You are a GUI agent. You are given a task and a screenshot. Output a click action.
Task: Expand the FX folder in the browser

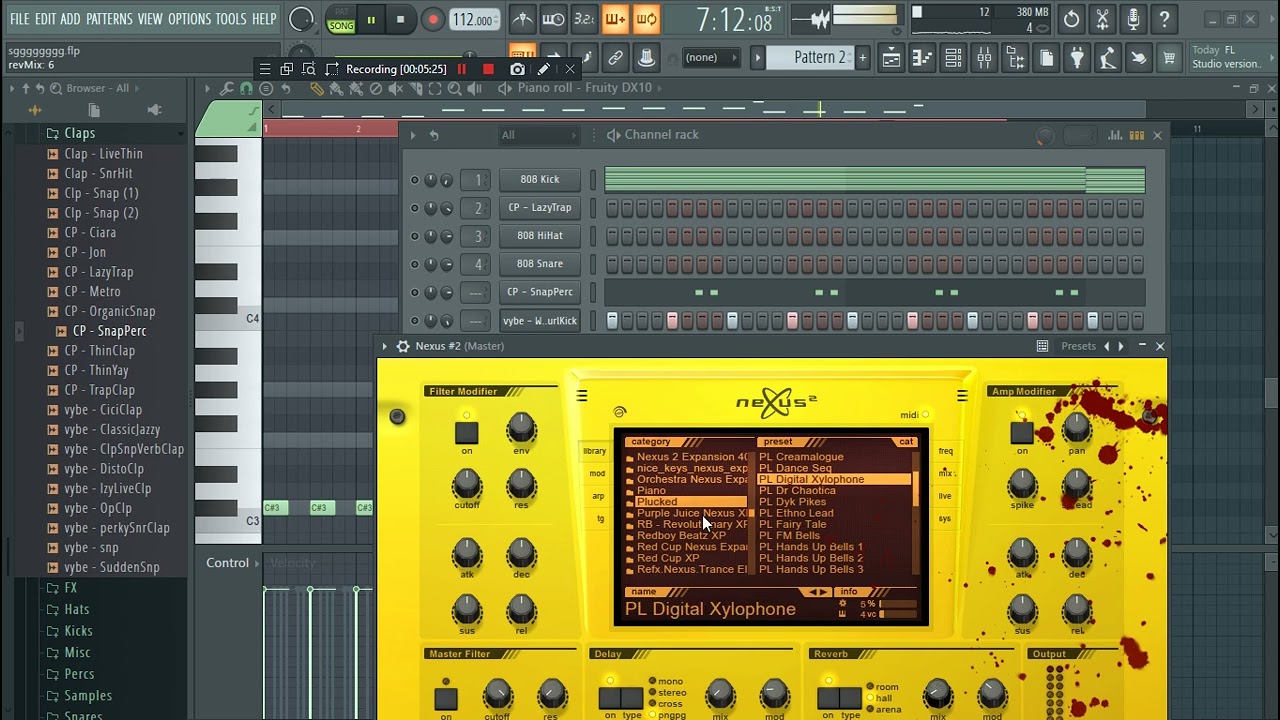[70, 588]
